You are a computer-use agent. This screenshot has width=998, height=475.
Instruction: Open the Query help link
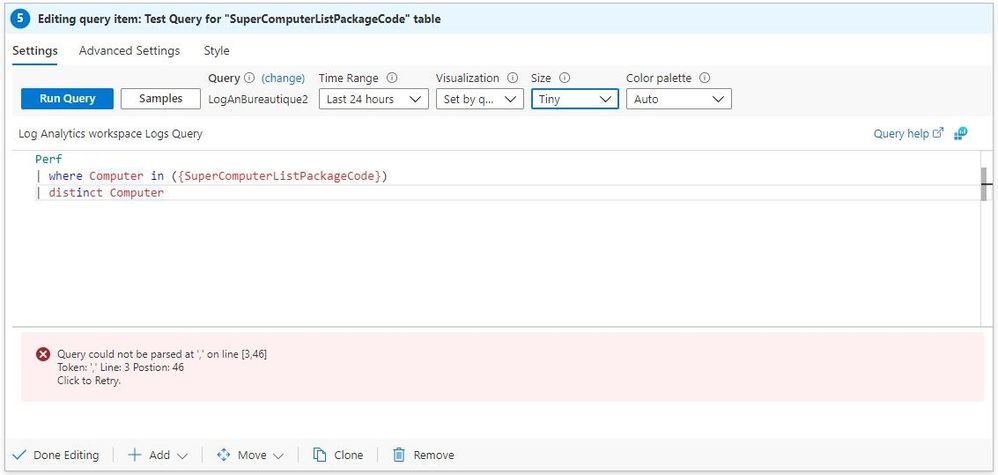pyautogui.click(x=908, y=134)
